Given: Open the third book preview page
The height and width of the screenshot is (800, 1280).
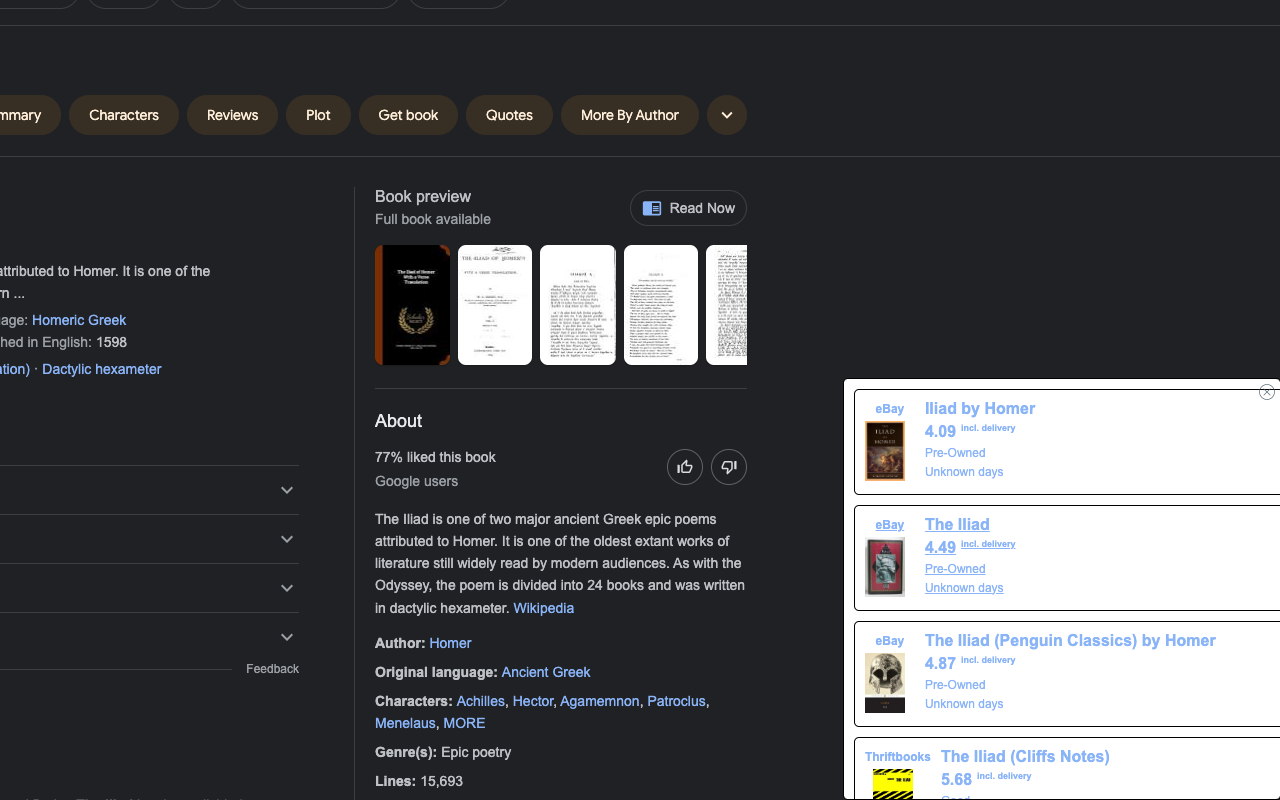Looking at the screenshot, I should pos(578,305).
